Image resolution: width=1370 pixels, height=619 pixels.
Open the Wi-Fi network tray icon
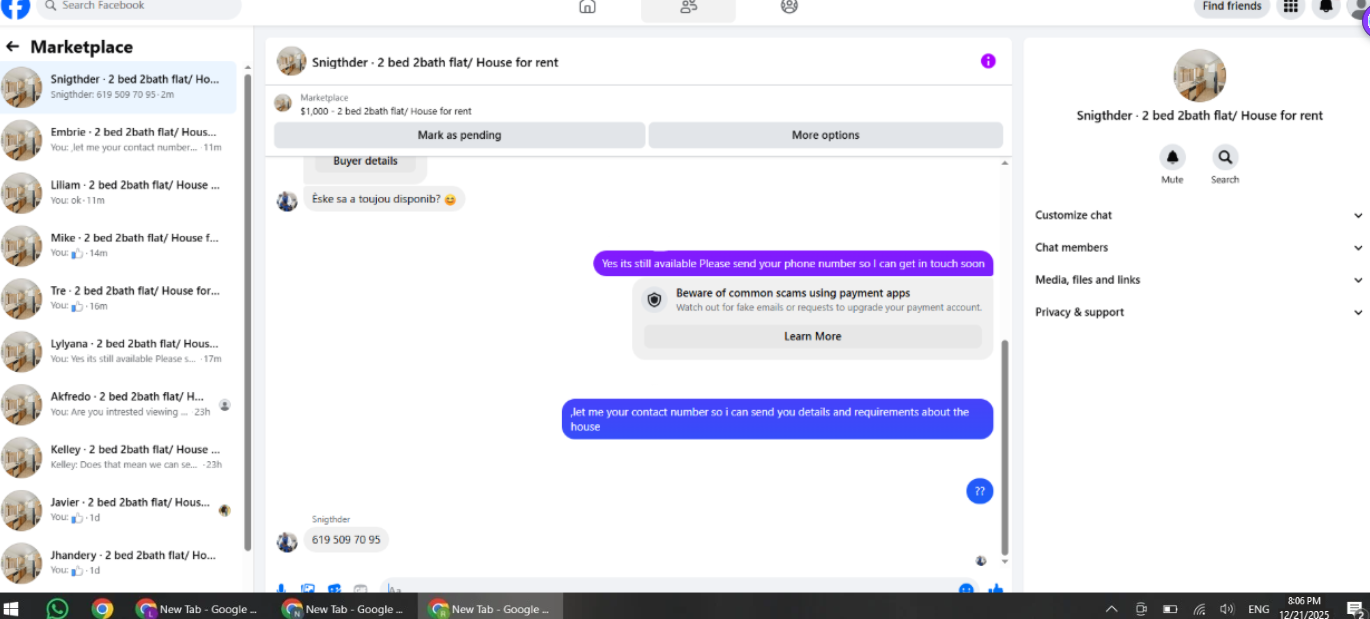click(x=1199, y=609)
